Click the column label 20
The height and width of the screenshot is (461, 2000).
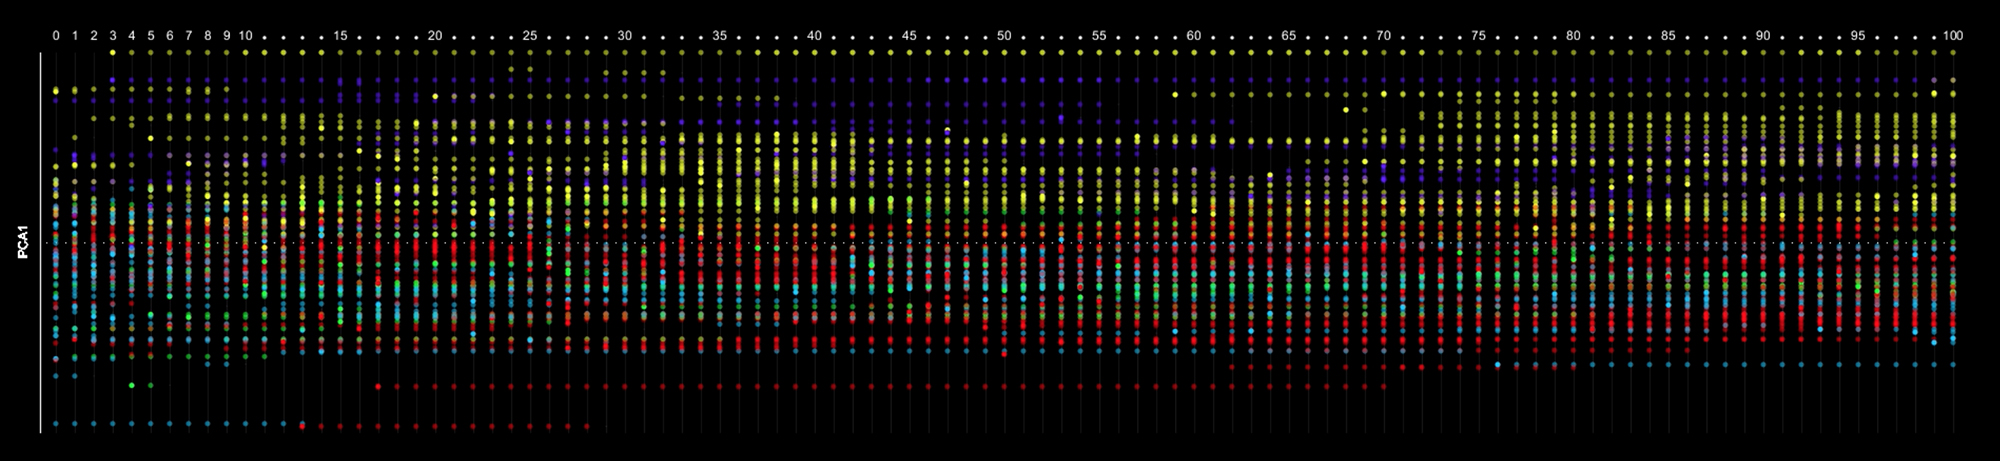tap(435, 36)
